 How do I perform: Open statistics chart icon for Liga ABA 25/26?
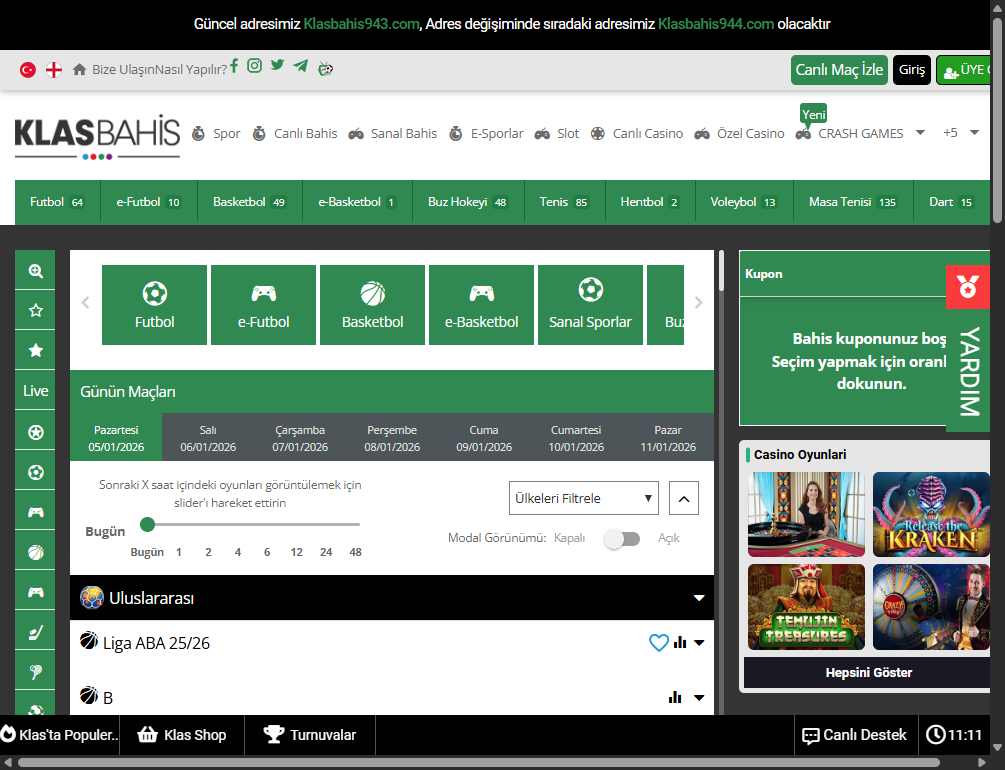click(680, 643)
